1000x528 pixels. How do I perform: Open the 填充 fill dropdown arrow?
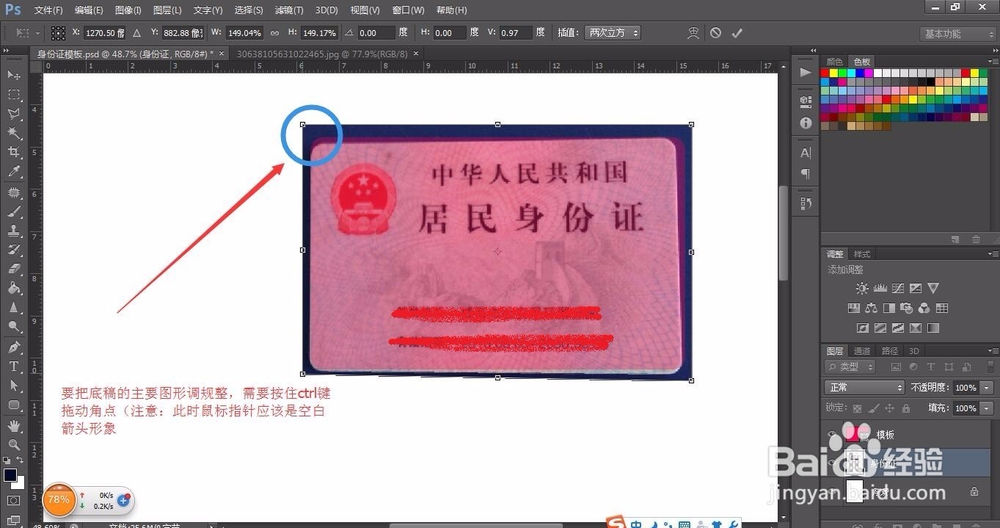[x=987, y=408]
